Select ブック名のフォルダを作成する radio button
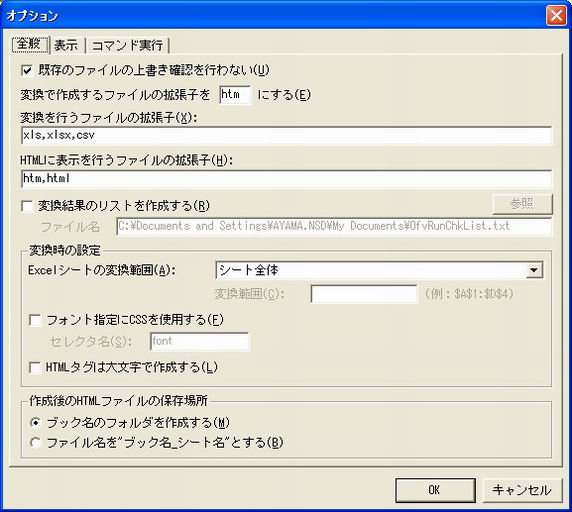The height and width of the screenshot is (512, 572). tap(35, 423)
